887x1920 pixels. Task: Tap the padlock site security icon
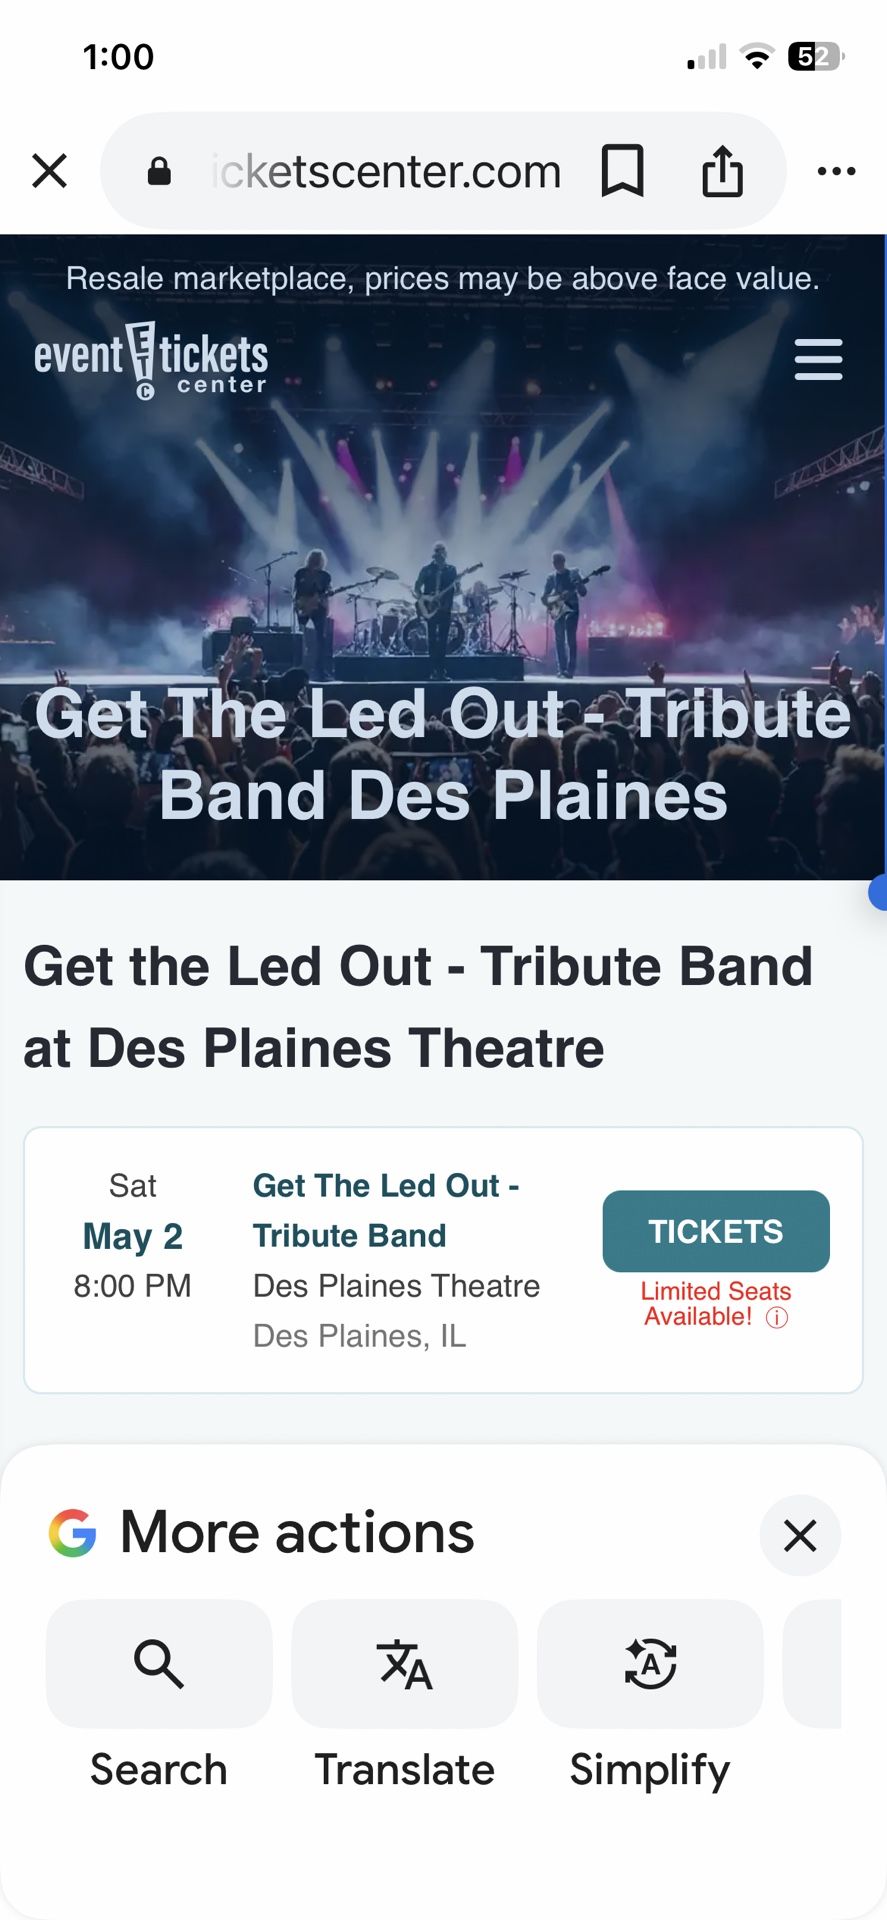[x=159, y=172]
